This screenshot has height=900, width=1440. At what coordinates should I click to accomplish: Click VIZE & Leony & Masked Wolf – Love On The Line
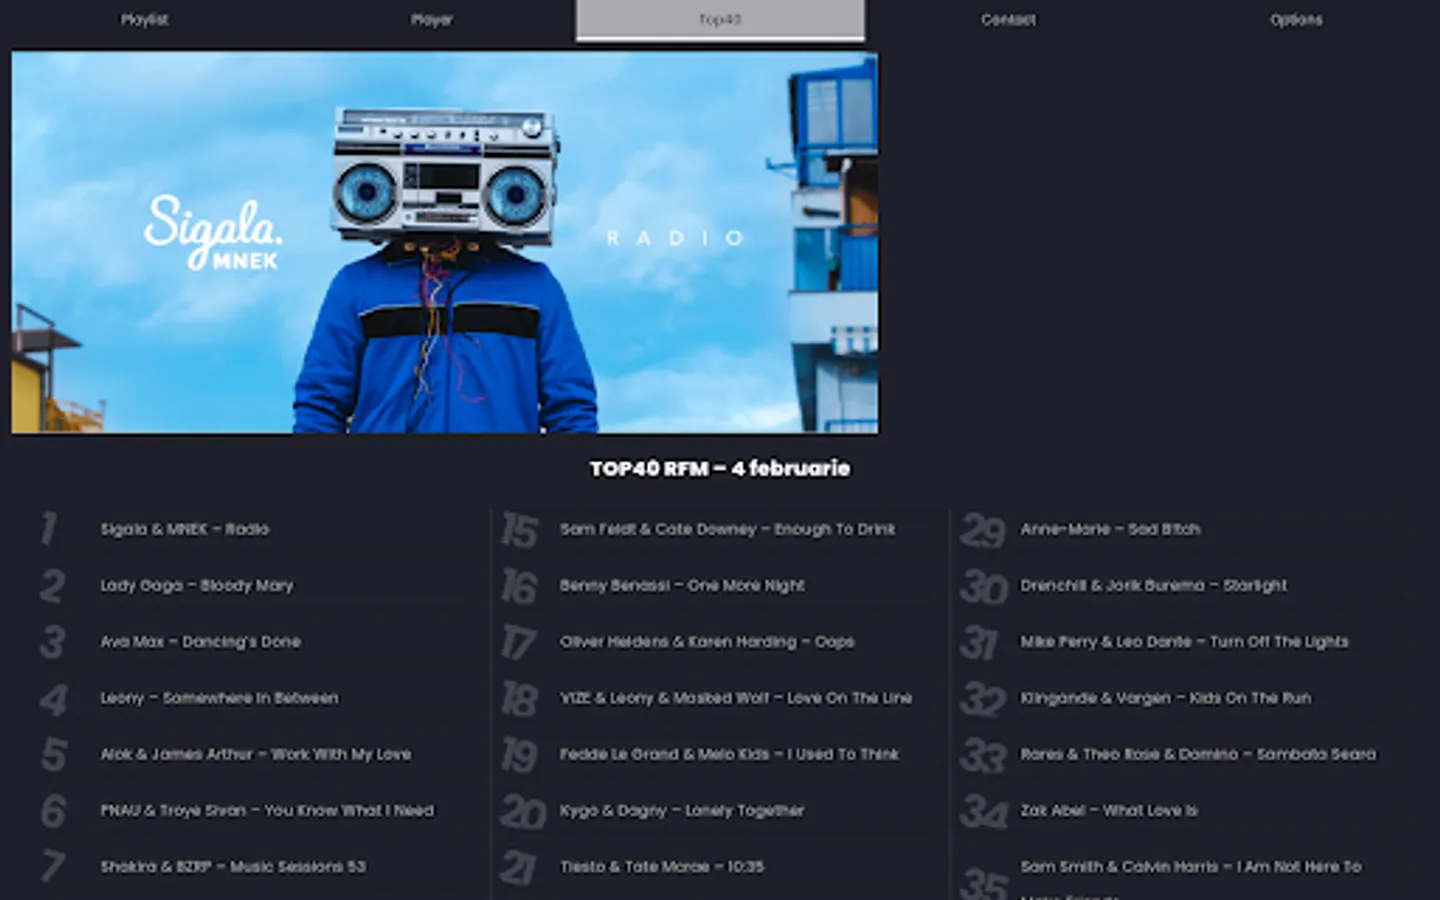(736, 697)
